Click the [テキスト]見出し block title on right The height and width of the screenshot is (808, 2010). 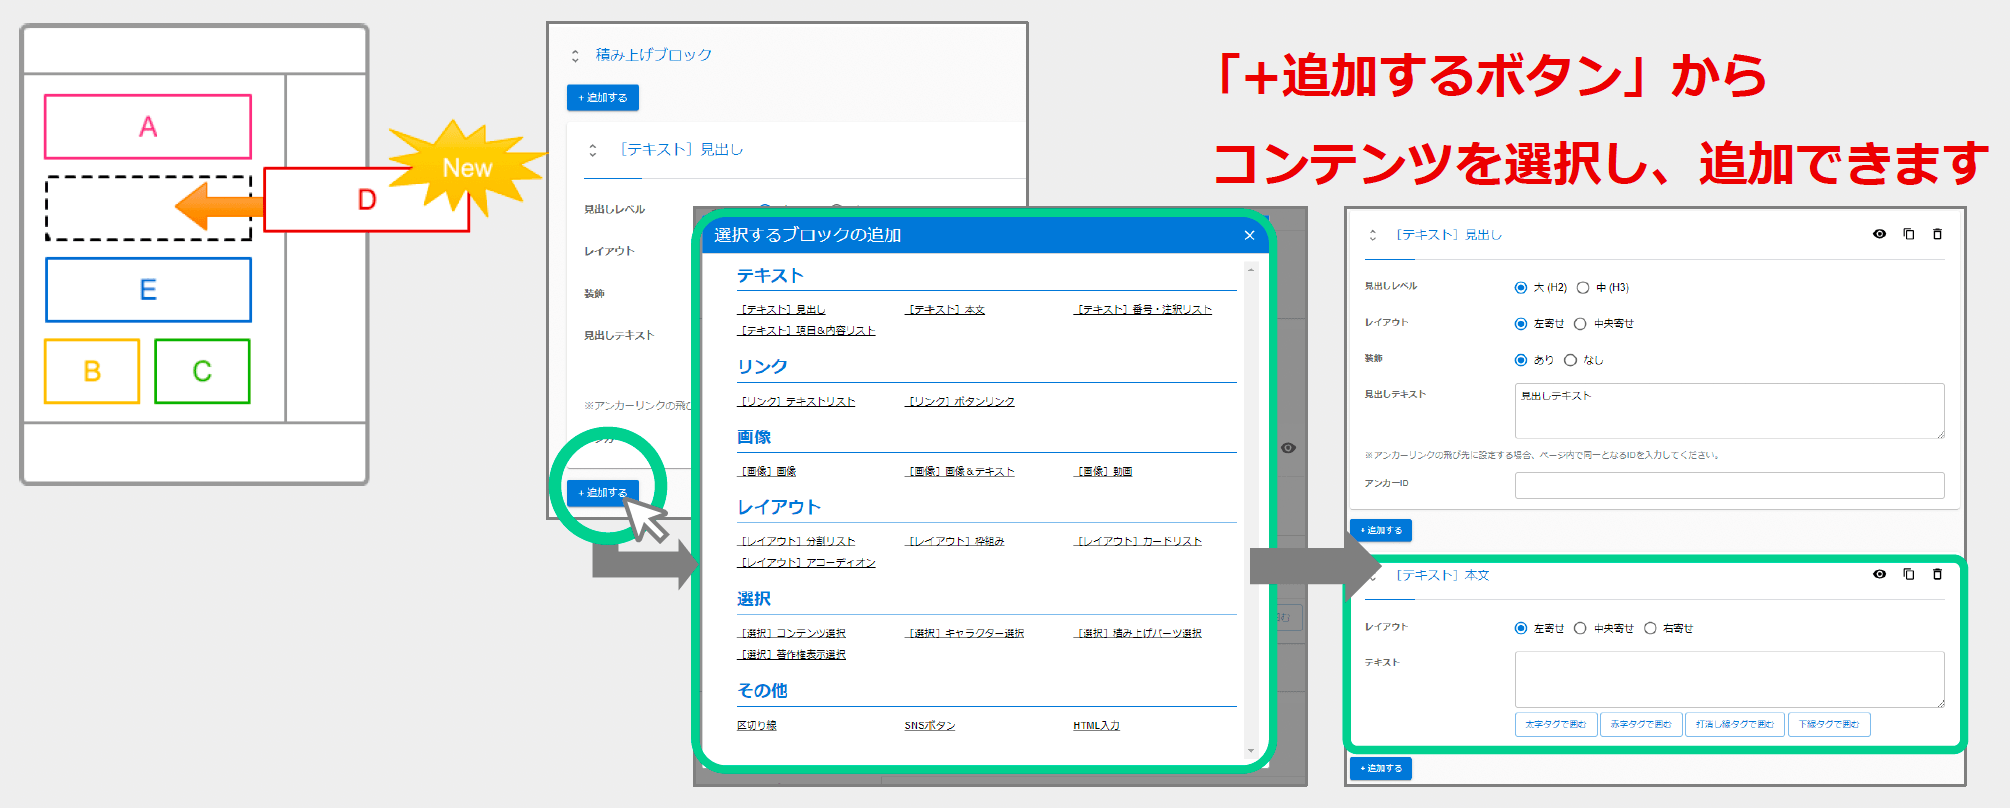pyautogui.click(x=1449, y=235)
